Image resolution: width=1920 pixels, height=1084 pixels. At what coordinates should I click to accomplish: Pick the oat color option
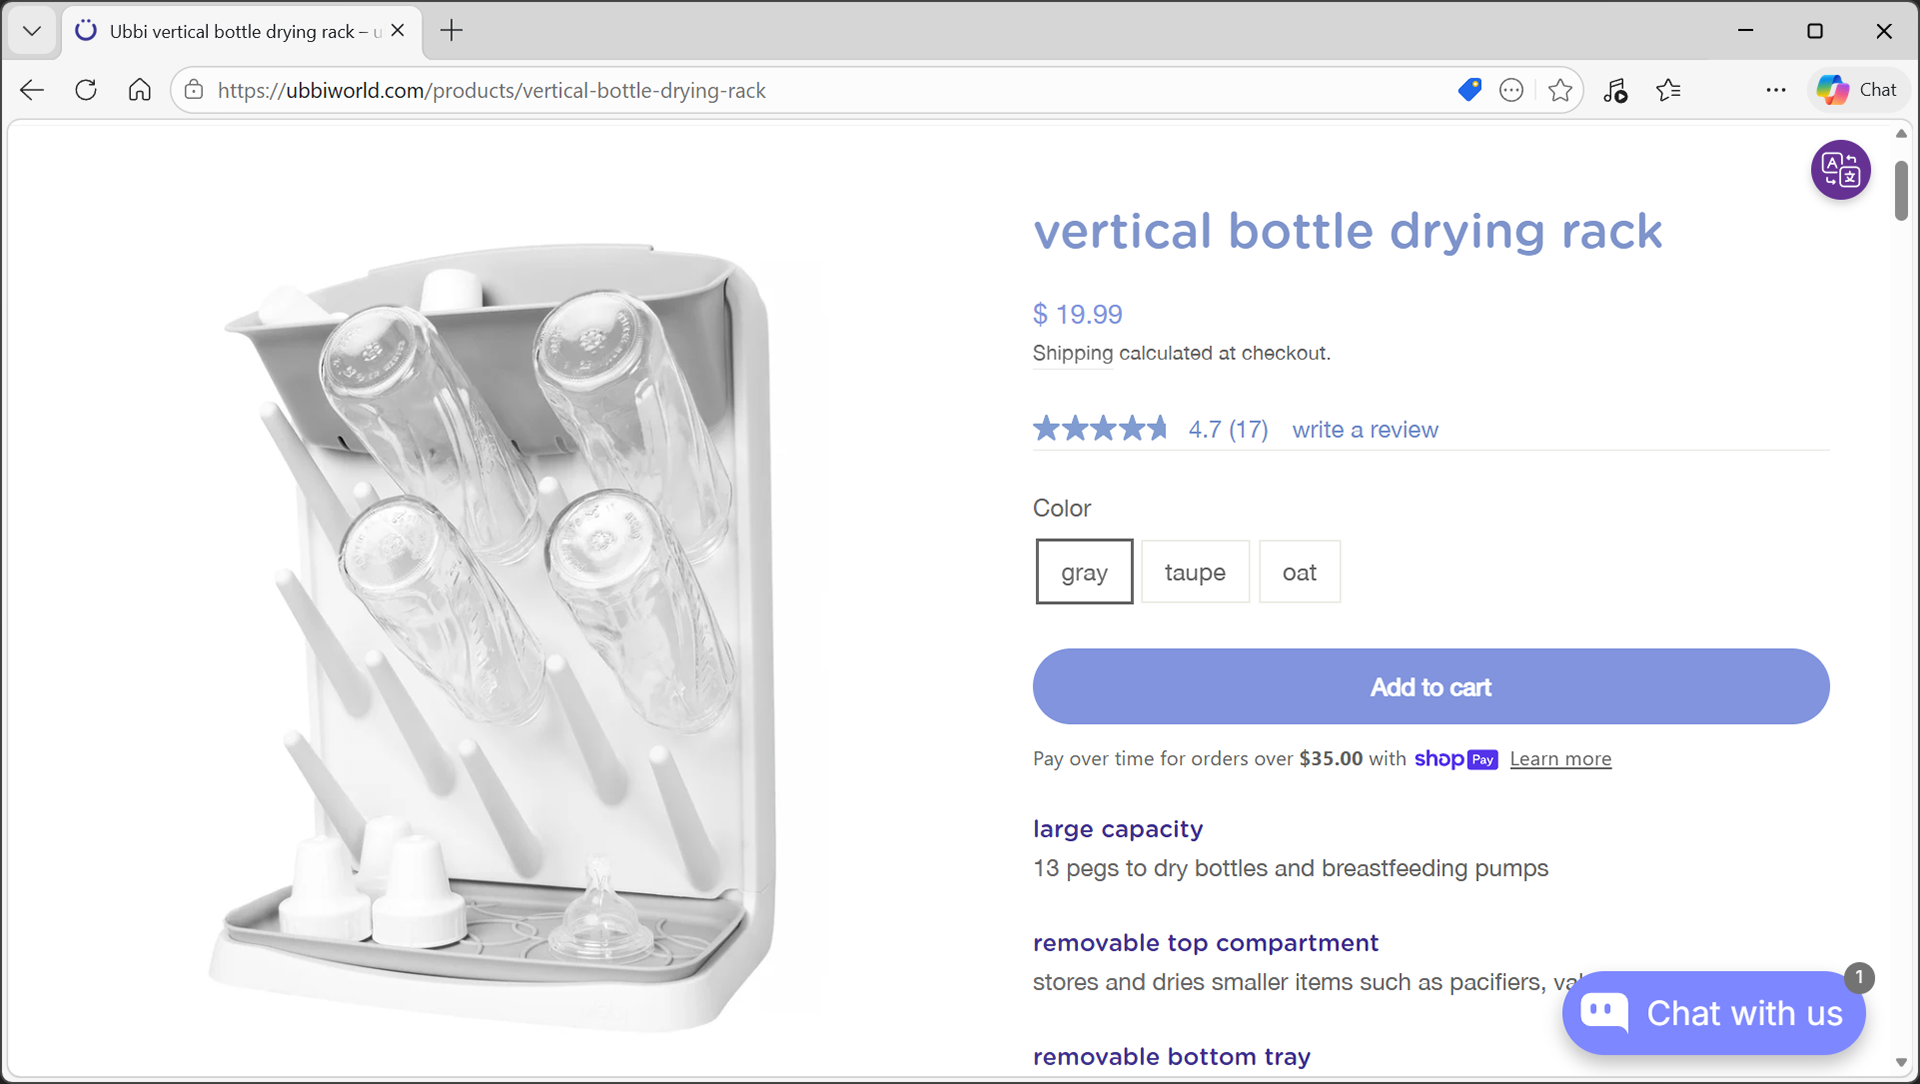click(1299, 572)
